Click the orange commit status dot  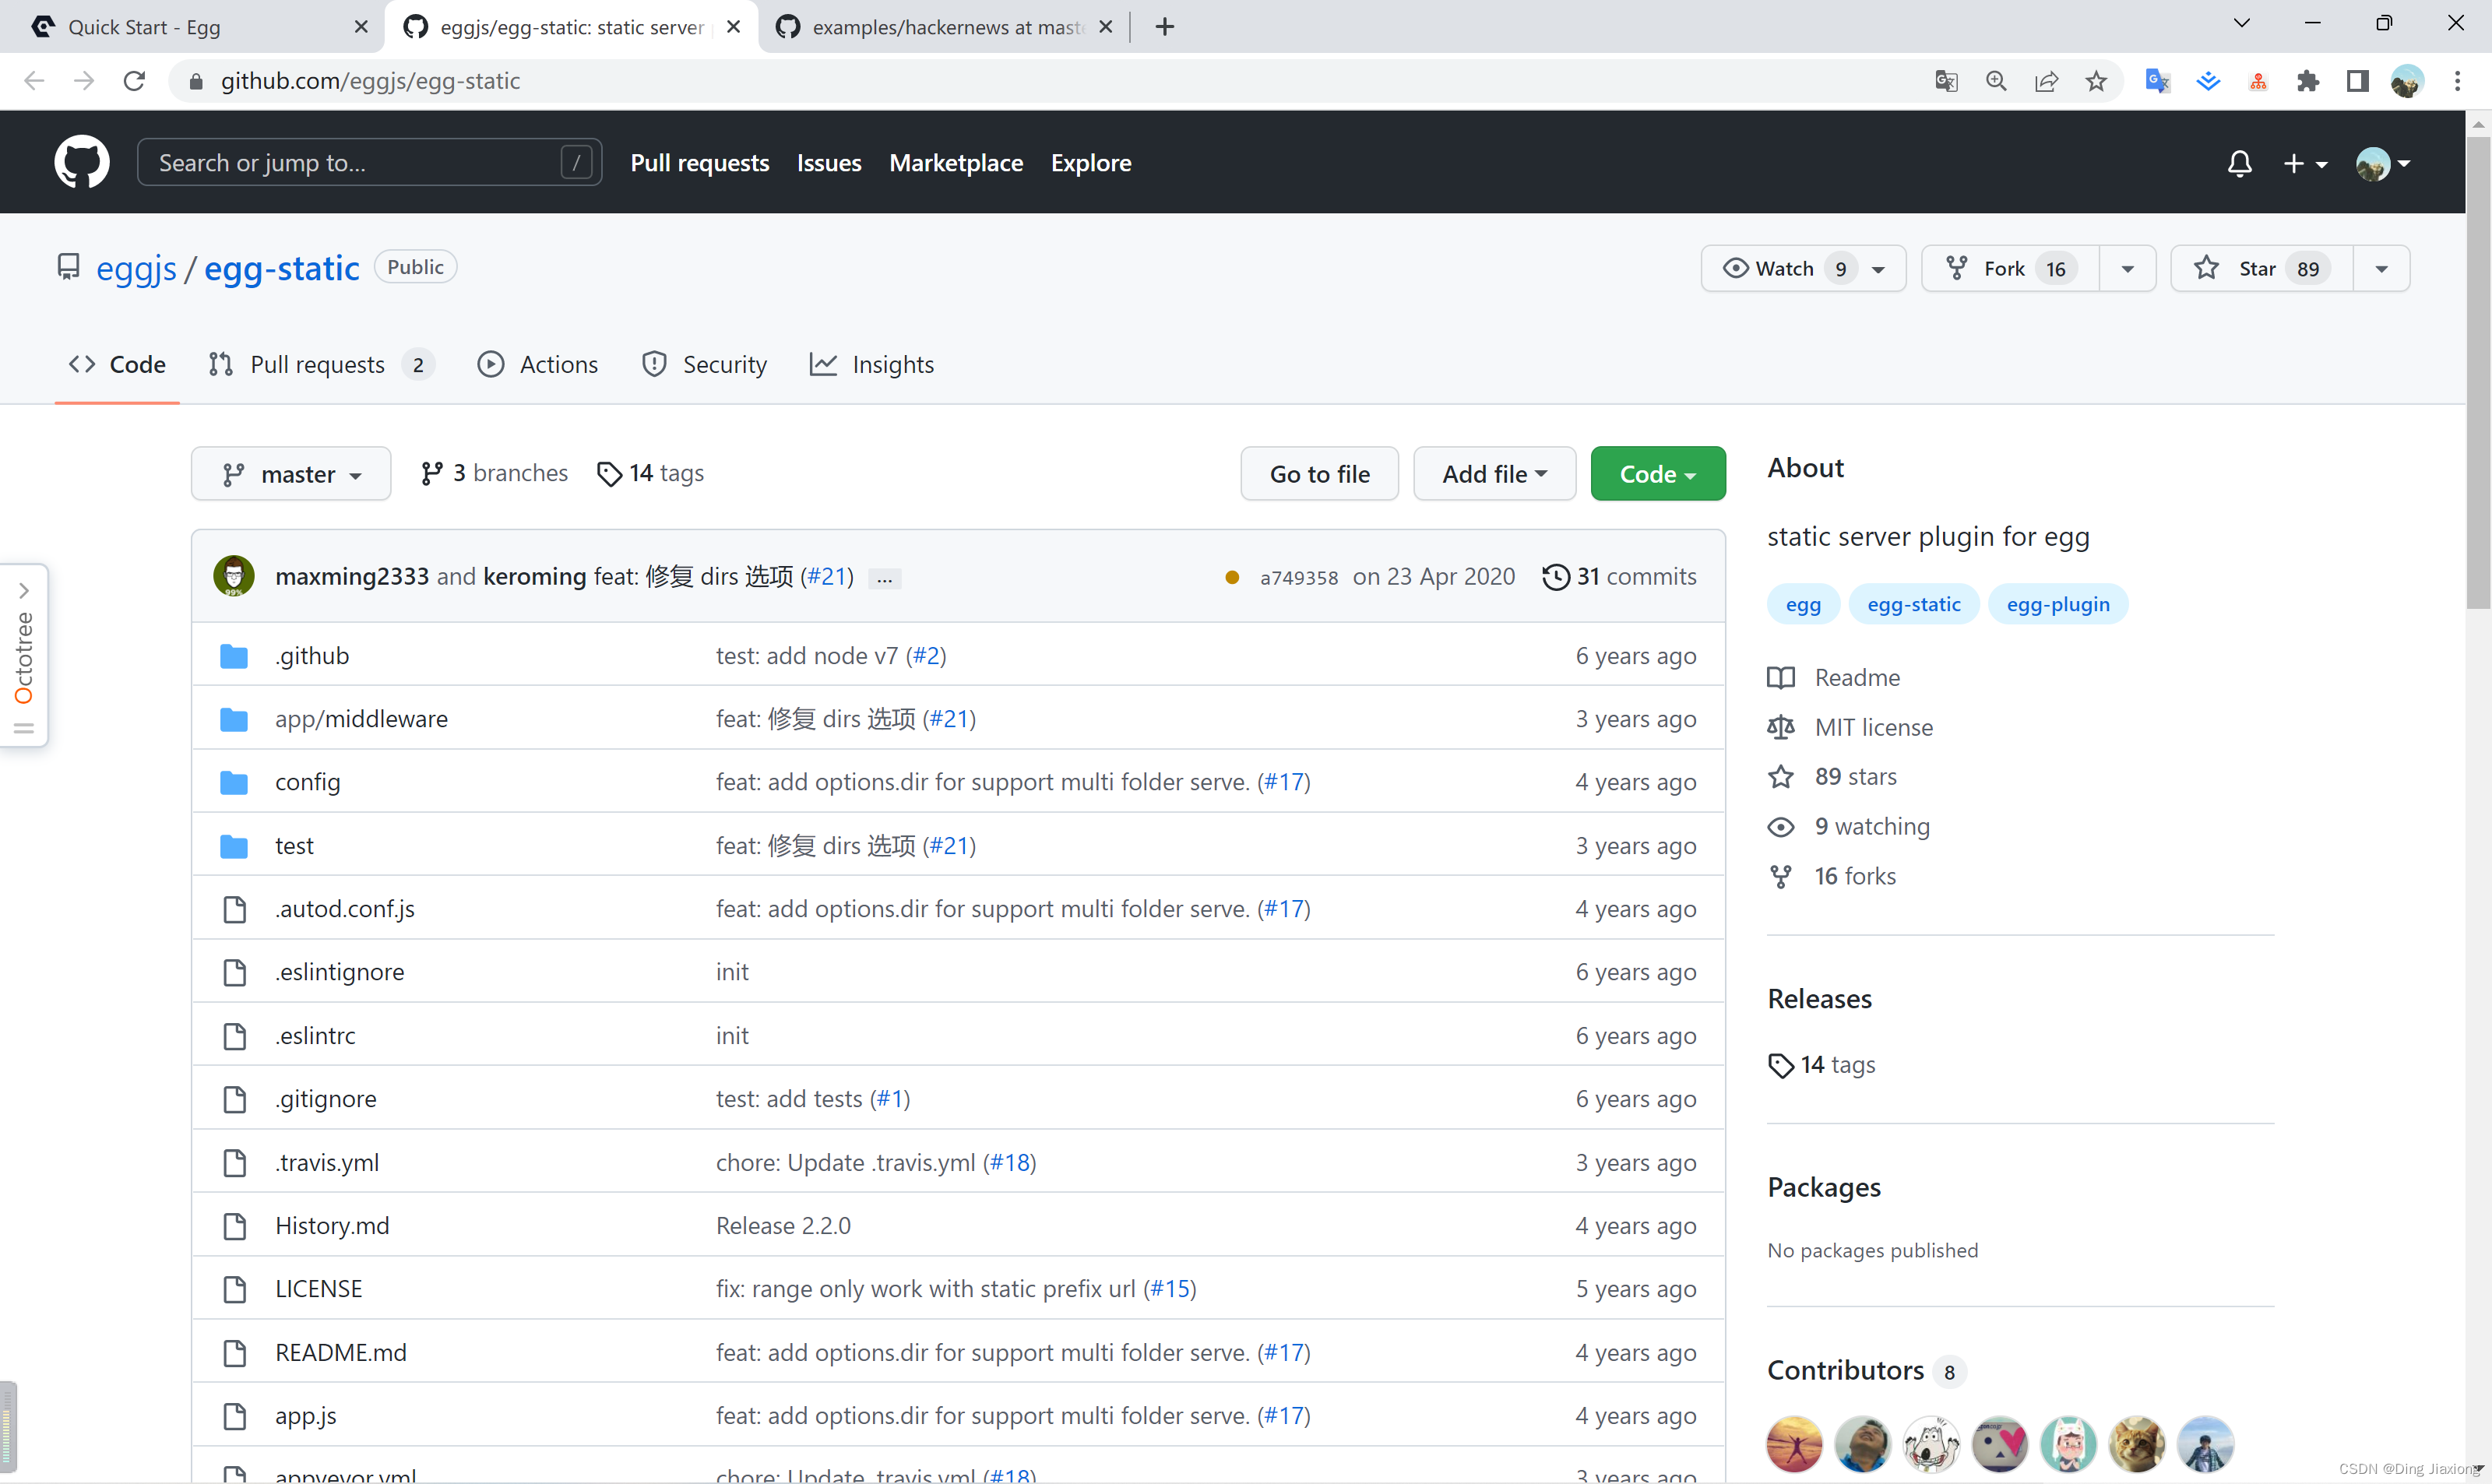click(x=1232, y=577)
